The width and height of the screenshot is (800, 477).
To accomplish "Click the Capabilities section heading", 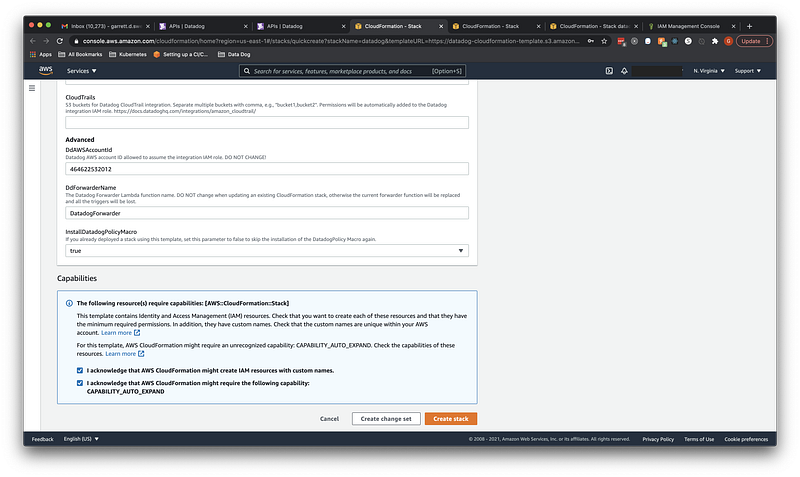I will tap(77, 278).
